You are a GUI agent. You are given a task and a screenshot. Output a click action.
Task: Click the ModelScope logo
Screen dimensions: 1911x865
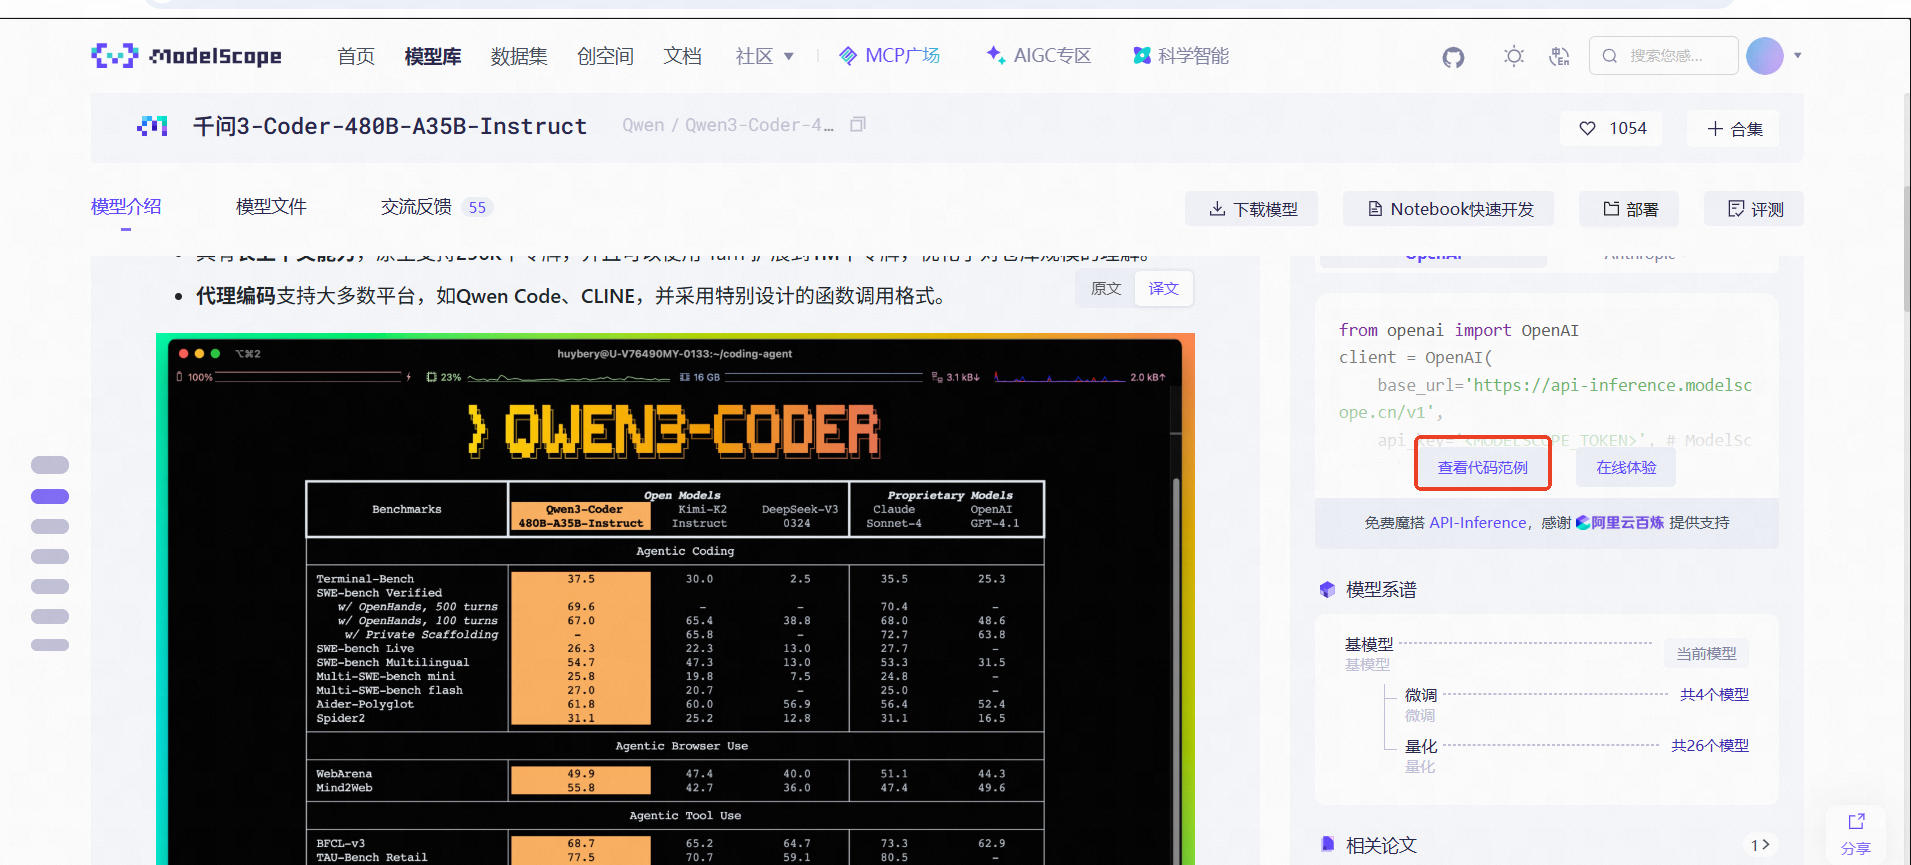pos(186,56)
